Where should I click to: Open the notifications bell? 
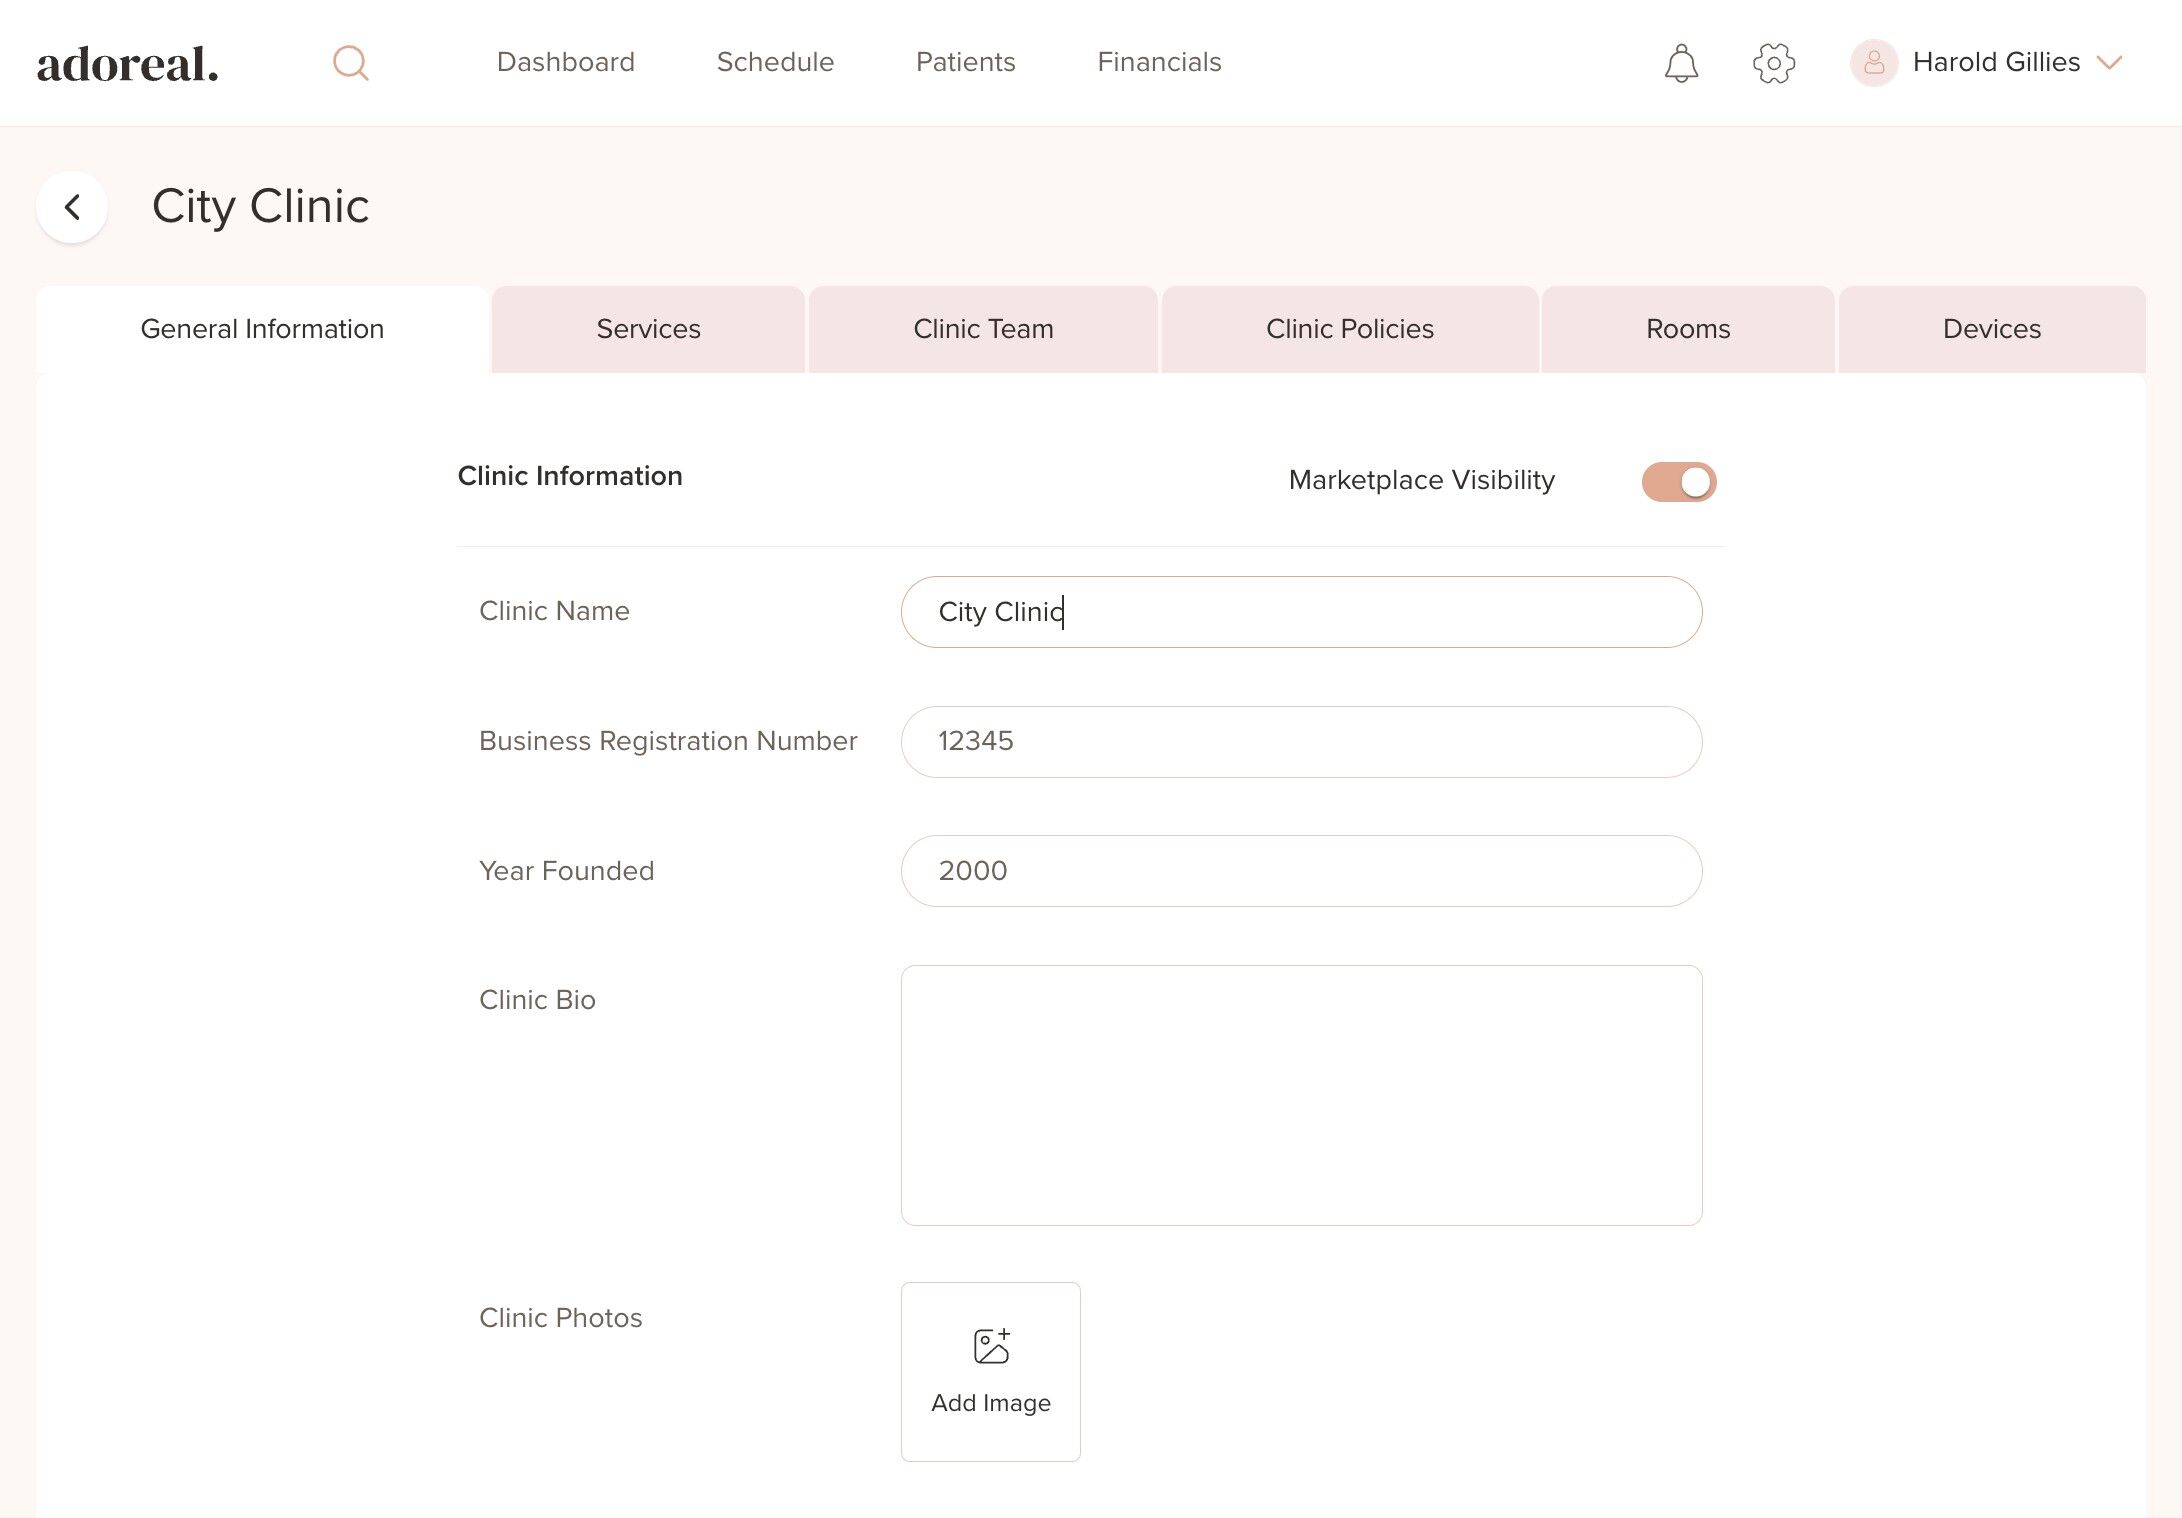1681,63
